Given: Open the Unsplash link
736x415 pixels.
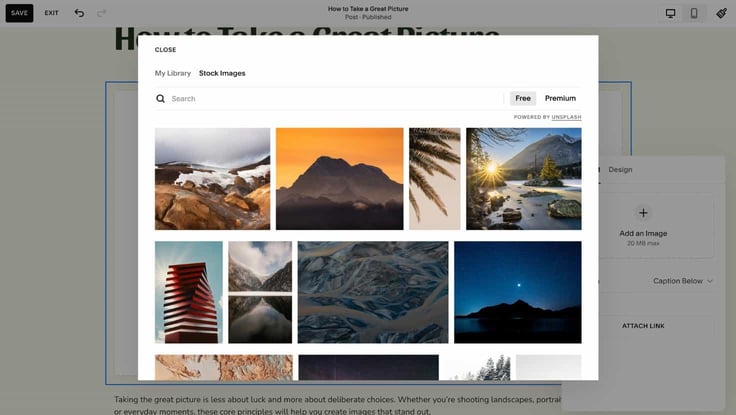Looking at the screenshot, I should coord(566,117).
